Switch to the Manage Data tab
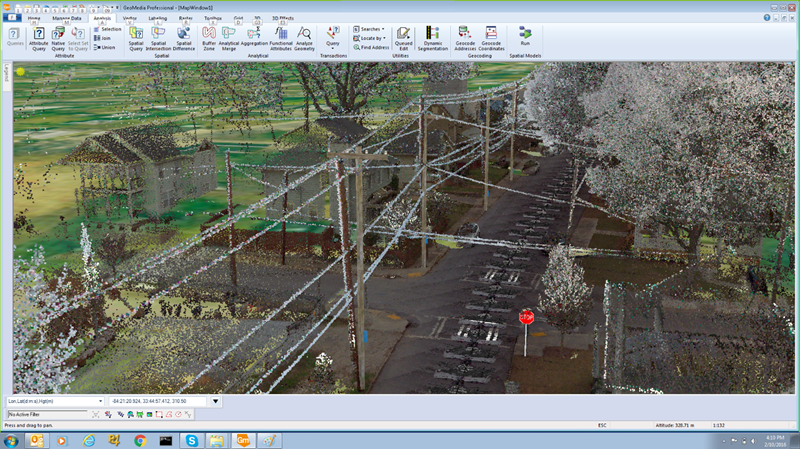This screenshot has width=800, height=449. 67,18
